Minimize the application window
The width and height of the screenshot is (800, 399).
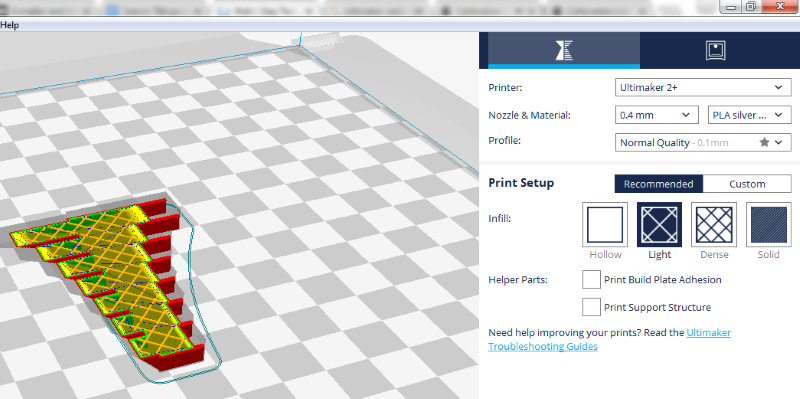coord(730,6)
